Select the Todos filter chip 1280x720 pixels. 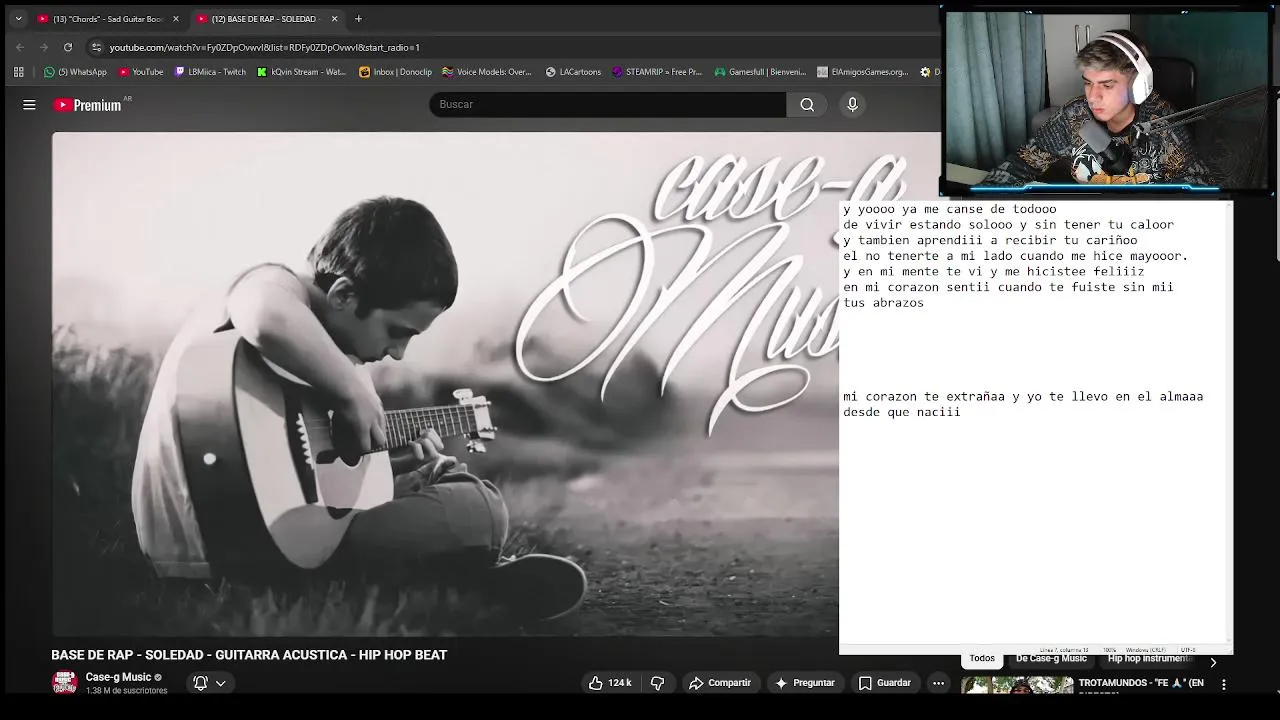point(982,659)
